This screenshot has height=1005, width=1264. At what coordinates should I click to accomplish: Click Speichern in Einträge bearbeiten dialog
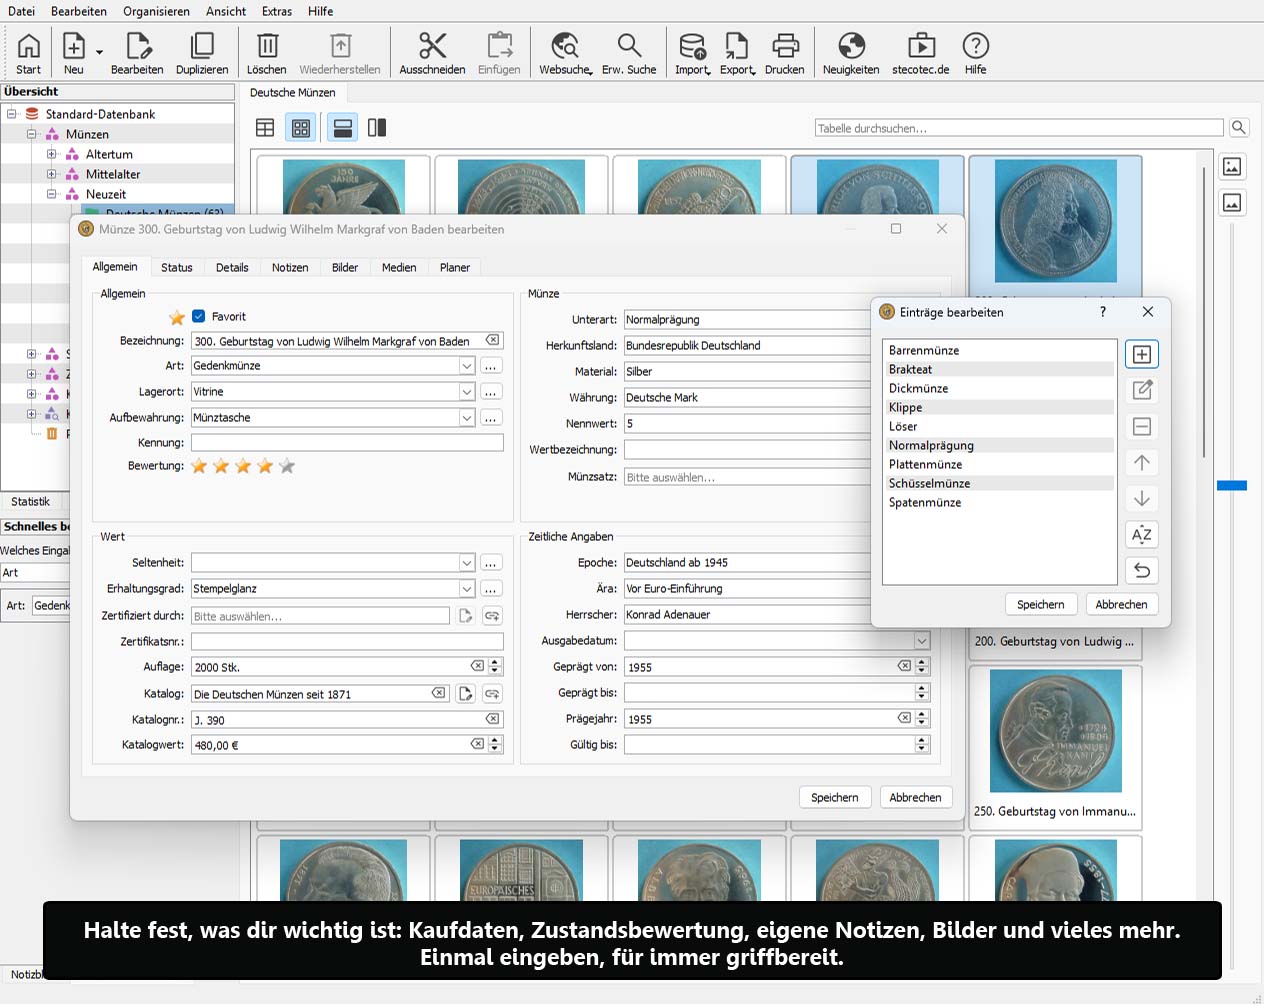pyautogui.click(x=1040, y=604)
